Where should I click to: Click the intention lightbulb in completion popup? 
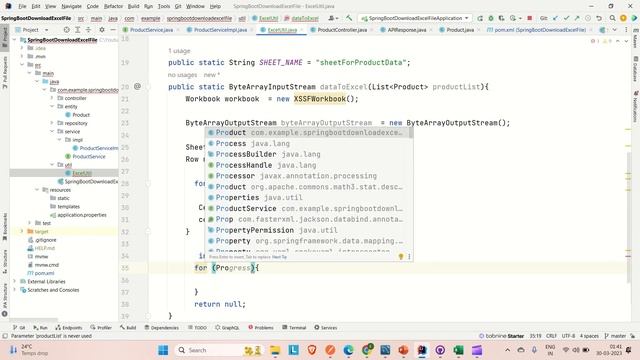click(401, 257)
